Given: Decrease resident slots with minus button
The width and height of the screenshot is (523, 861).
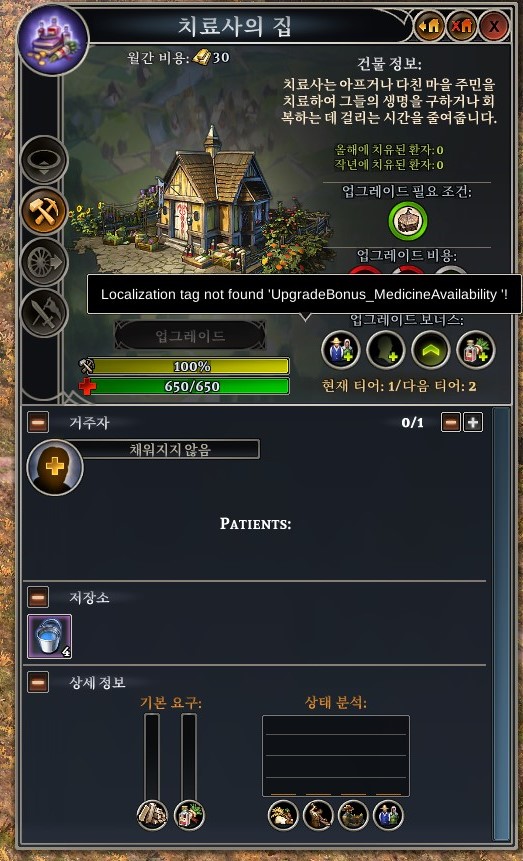Looking at the screenshot, I should coord(450,423).
